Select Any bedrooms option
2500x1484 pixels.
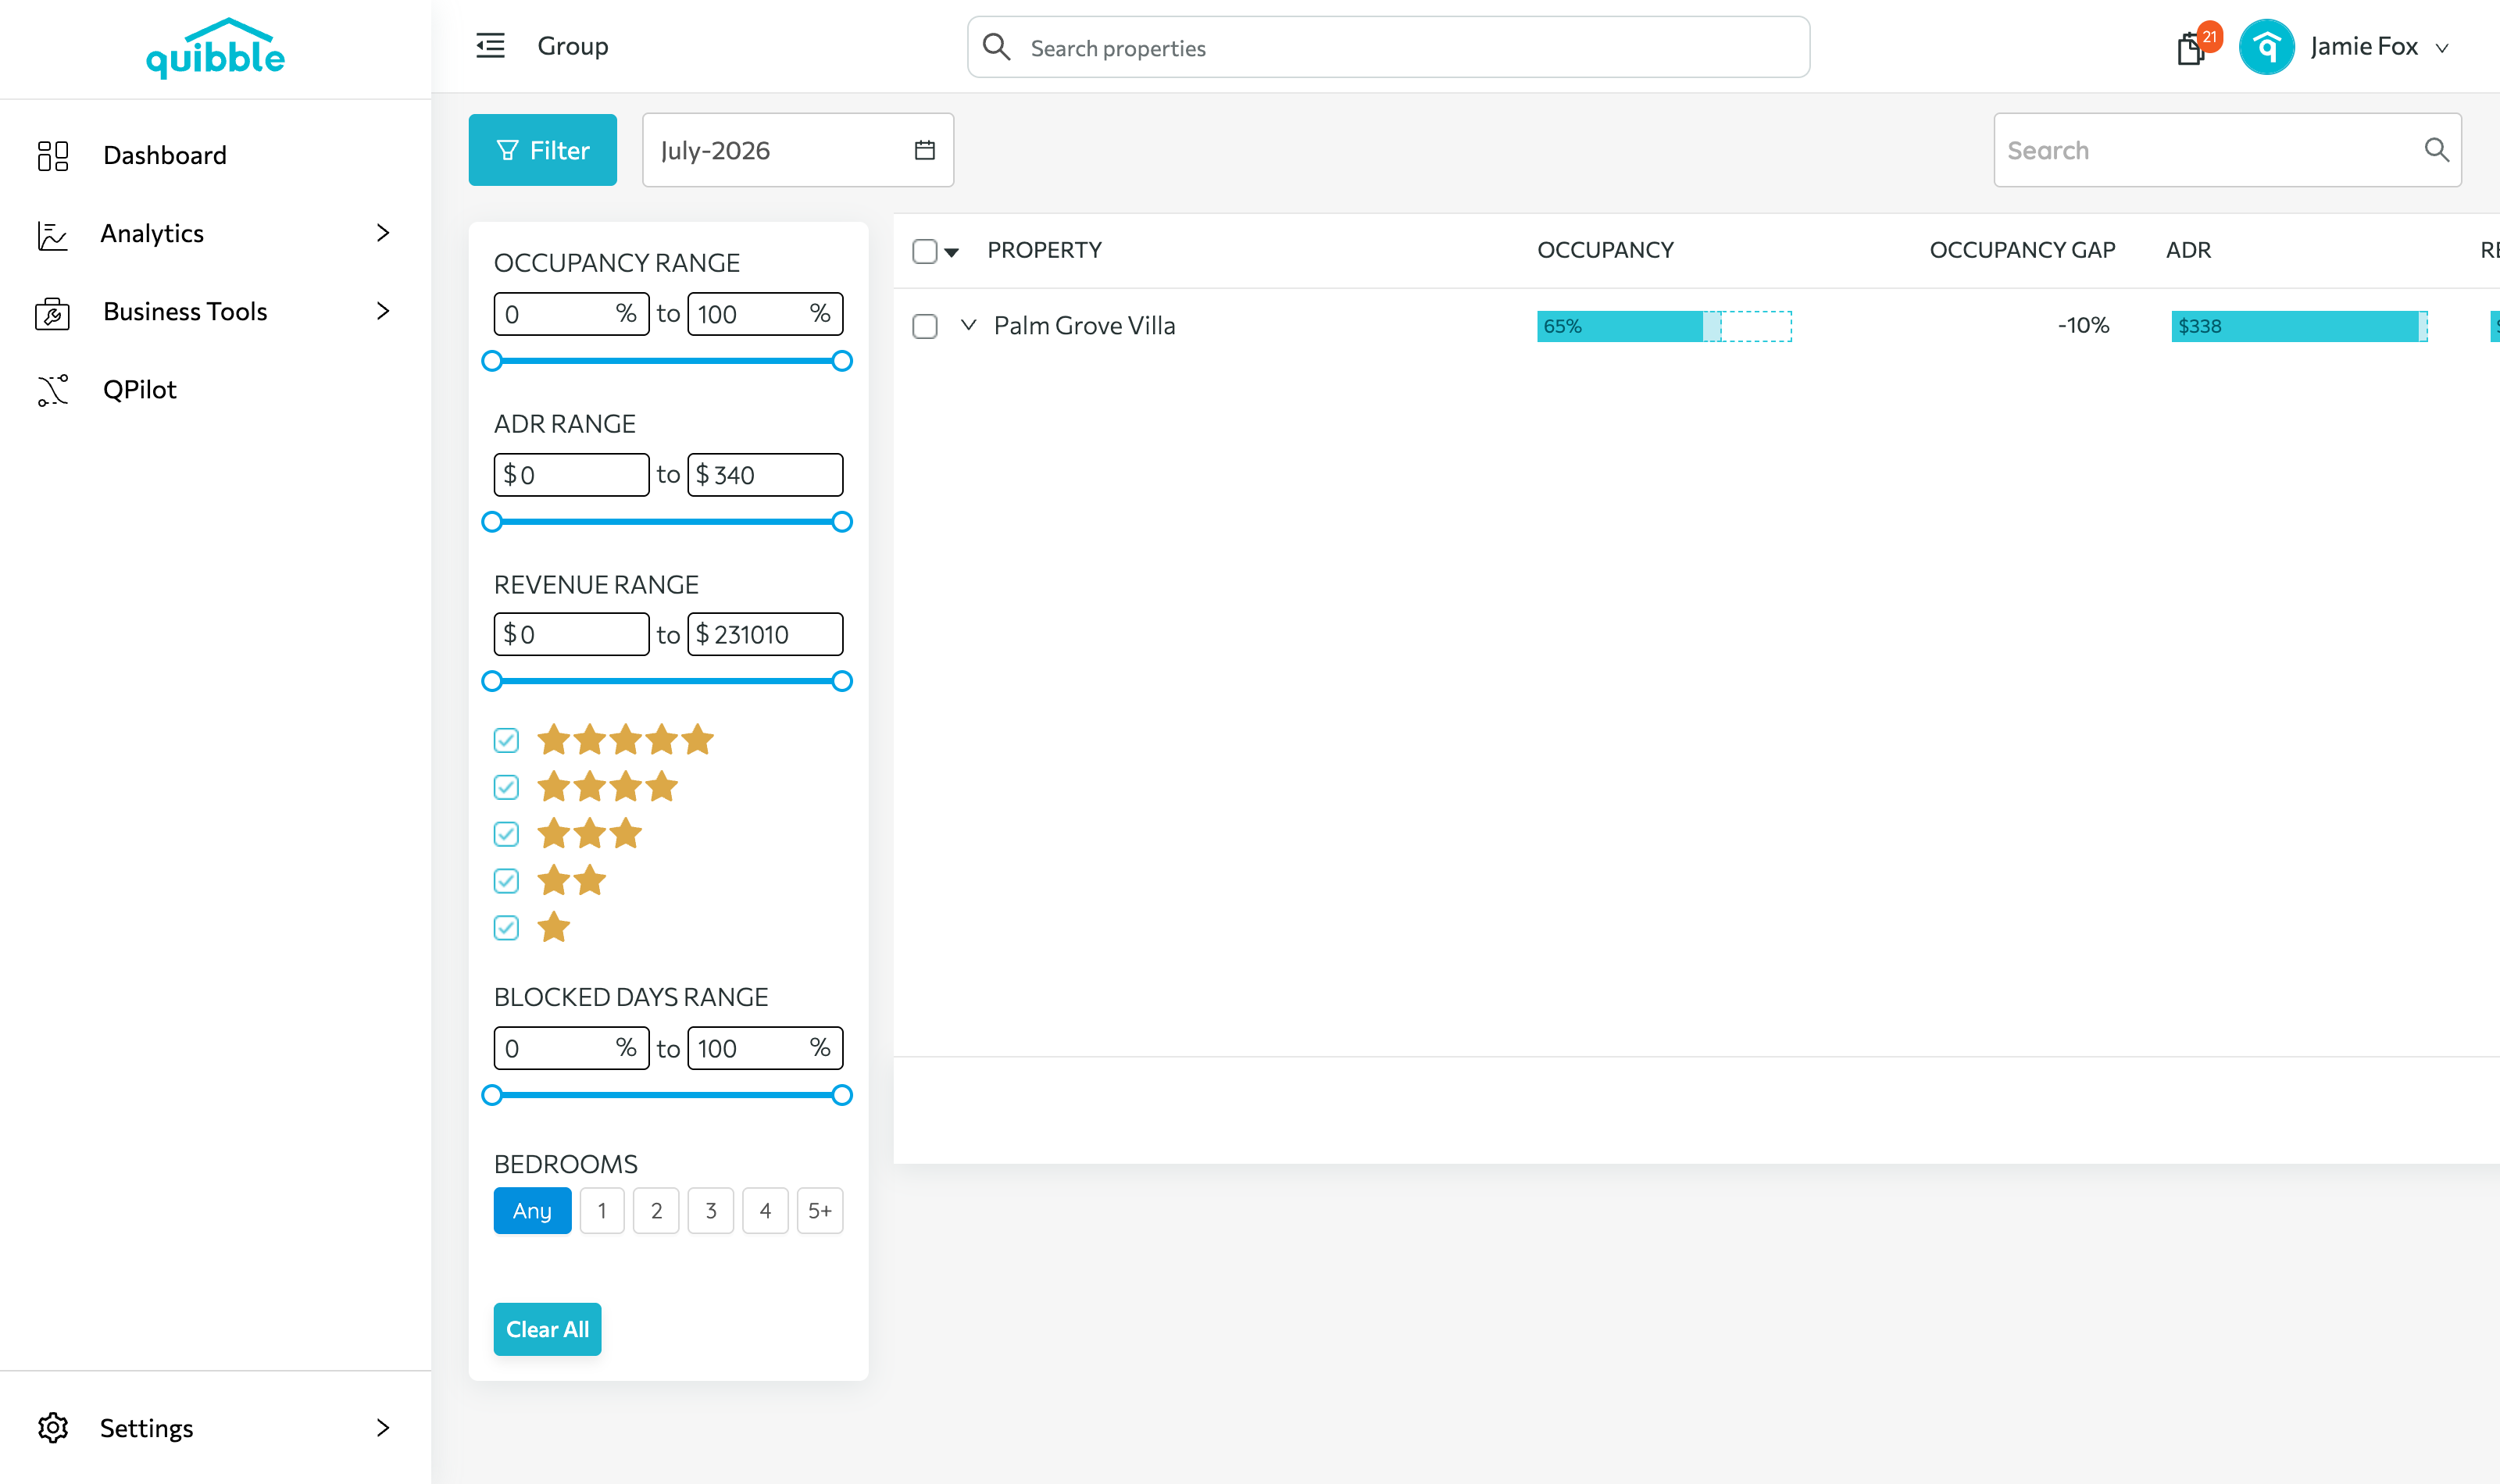(x=532, y=1211)
